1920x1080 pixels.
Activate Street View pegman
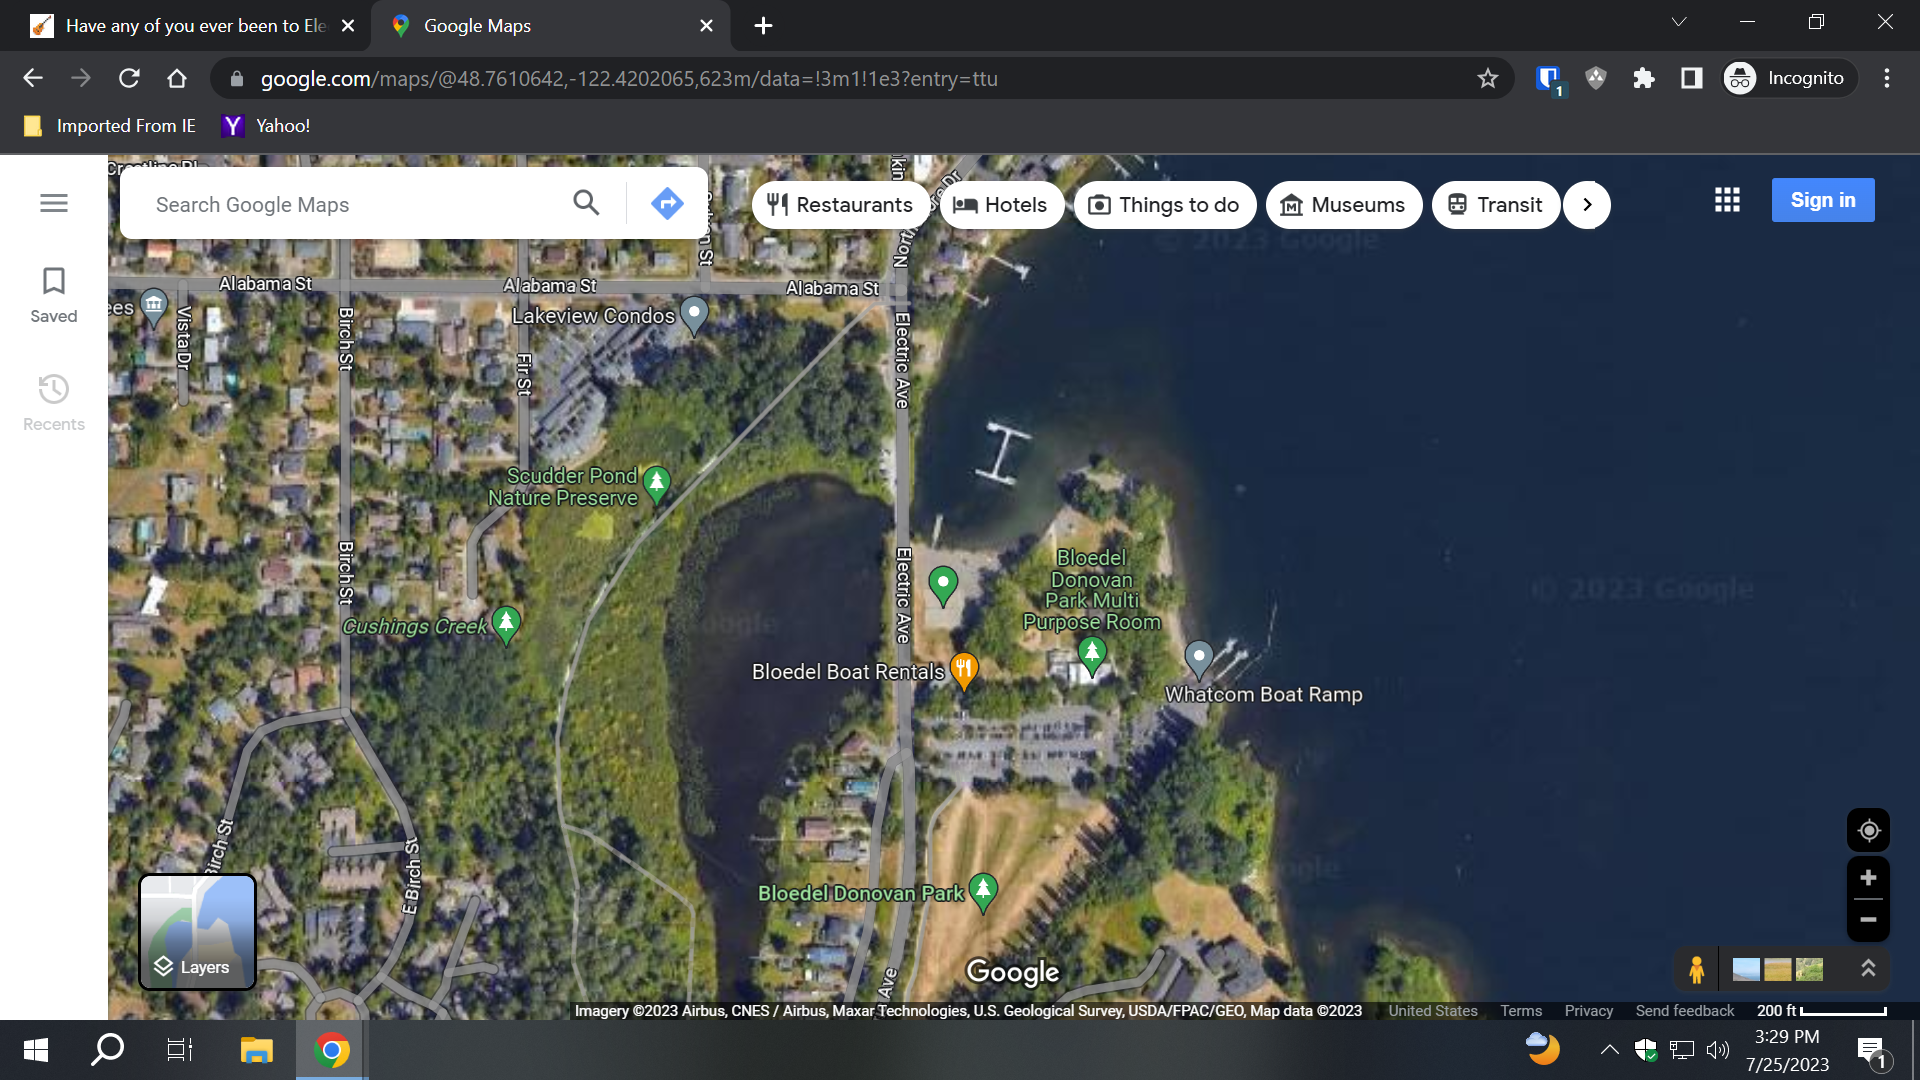(x=1697, y=969)
